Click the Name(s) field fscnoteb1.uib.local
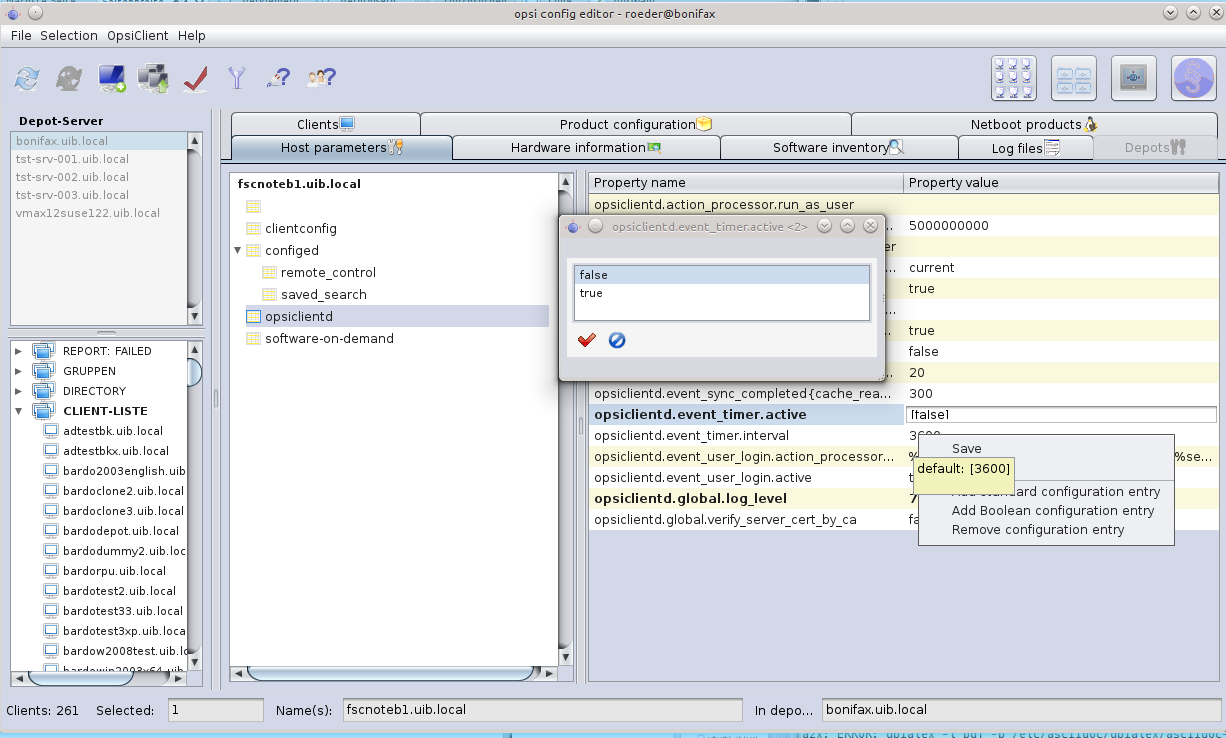The height and width of the screenshot is (738, 1226). coord(545,711)
